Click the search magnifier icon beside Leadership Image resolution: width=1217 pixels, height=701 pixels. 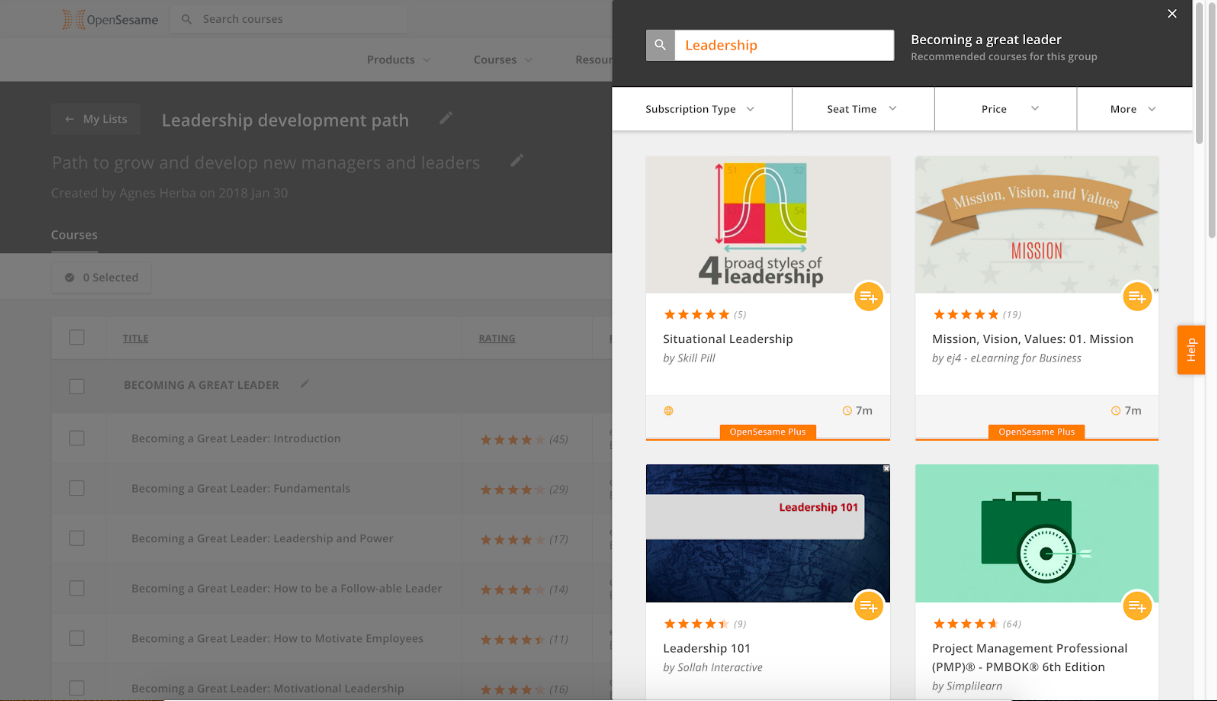(x=660, y=45)
